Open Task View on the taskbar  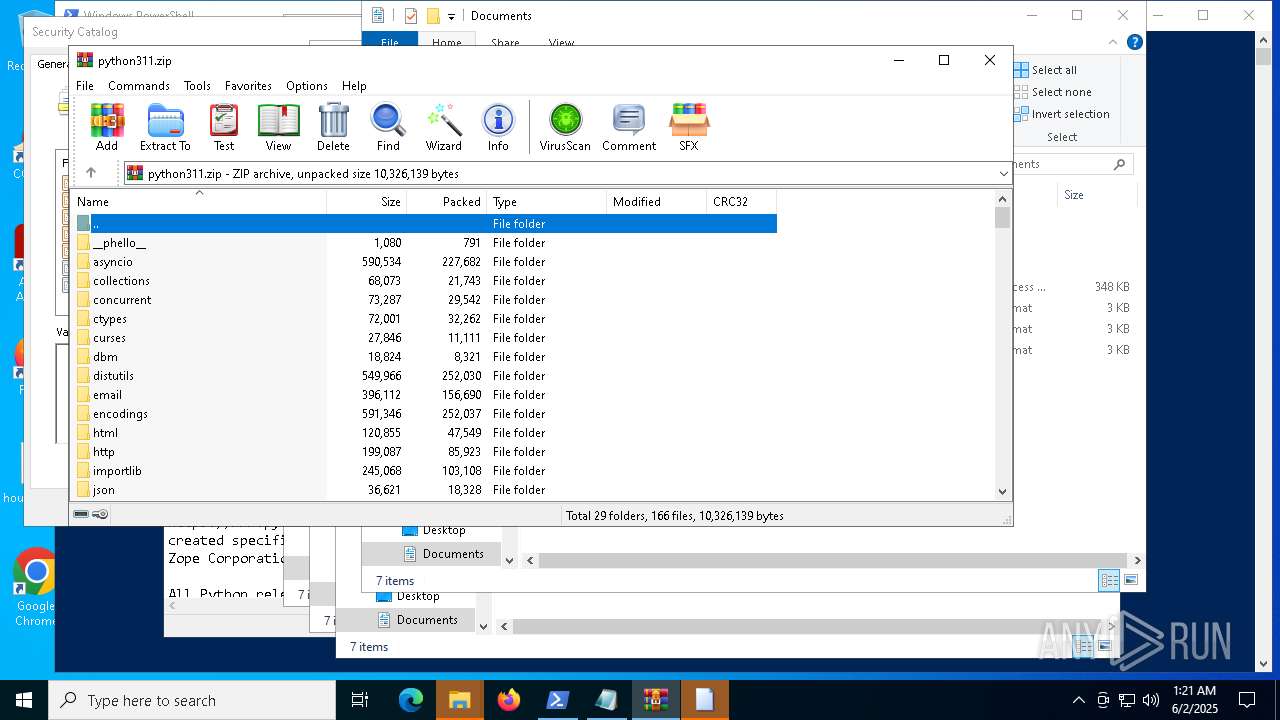(361, 700)
